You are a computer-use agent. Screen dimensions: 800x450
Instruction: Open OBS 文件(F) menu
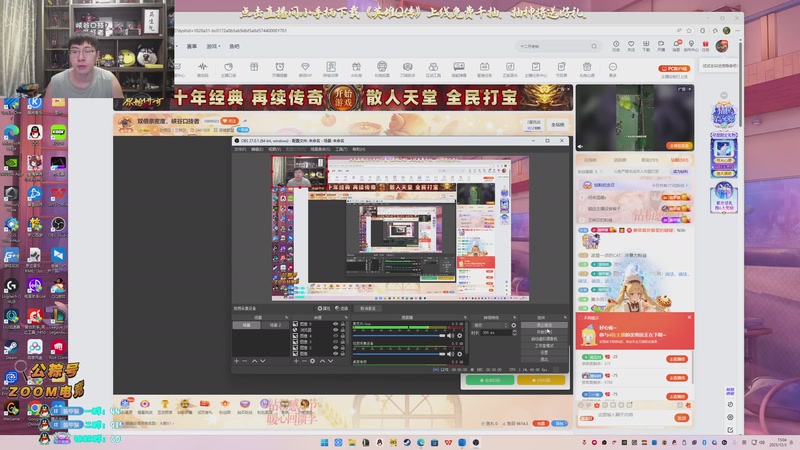pos(240,149)
